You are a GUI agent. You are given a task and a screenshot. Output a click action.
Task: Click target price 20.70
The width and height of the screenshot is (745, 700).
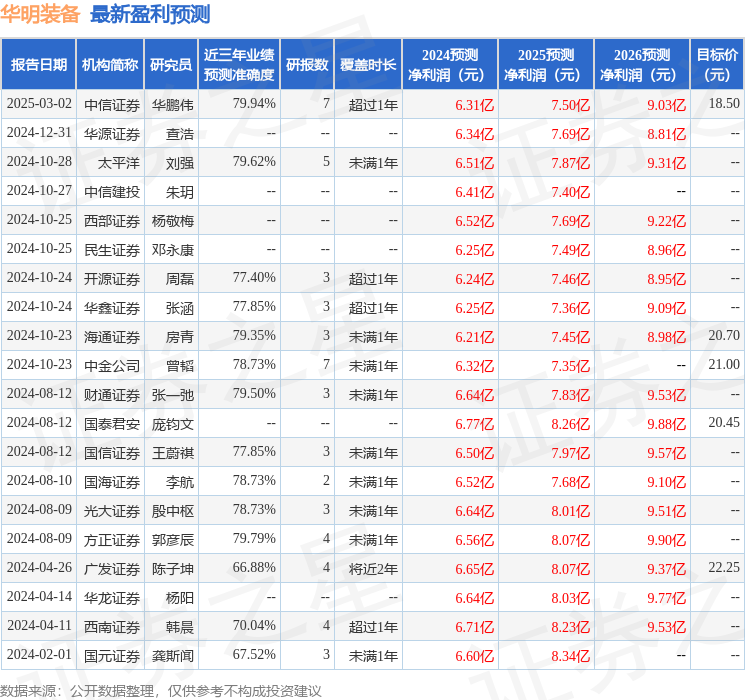click(x=724, y=336)
